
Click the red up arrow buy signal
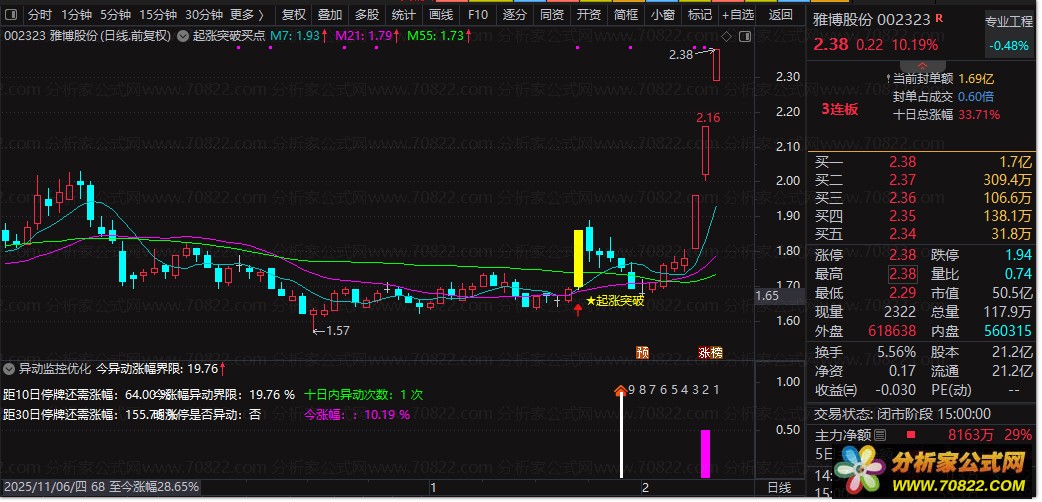point(578,310)
